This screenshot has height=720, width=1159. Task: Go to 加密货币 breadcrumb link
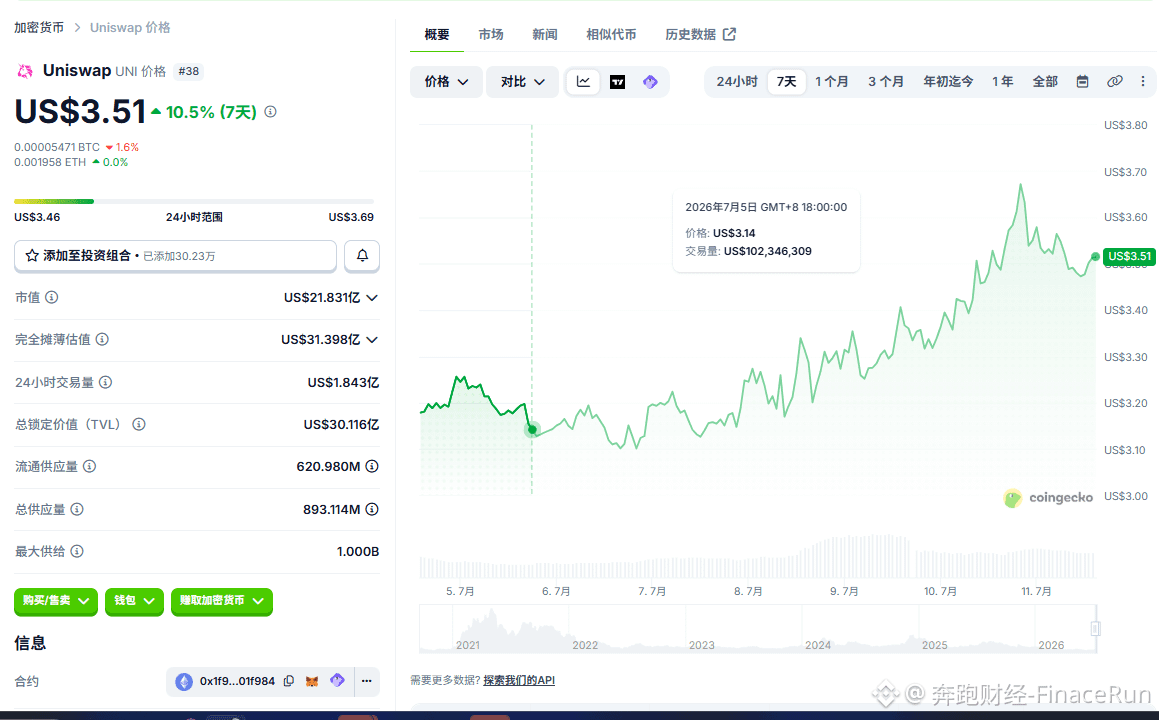(39, 27)
